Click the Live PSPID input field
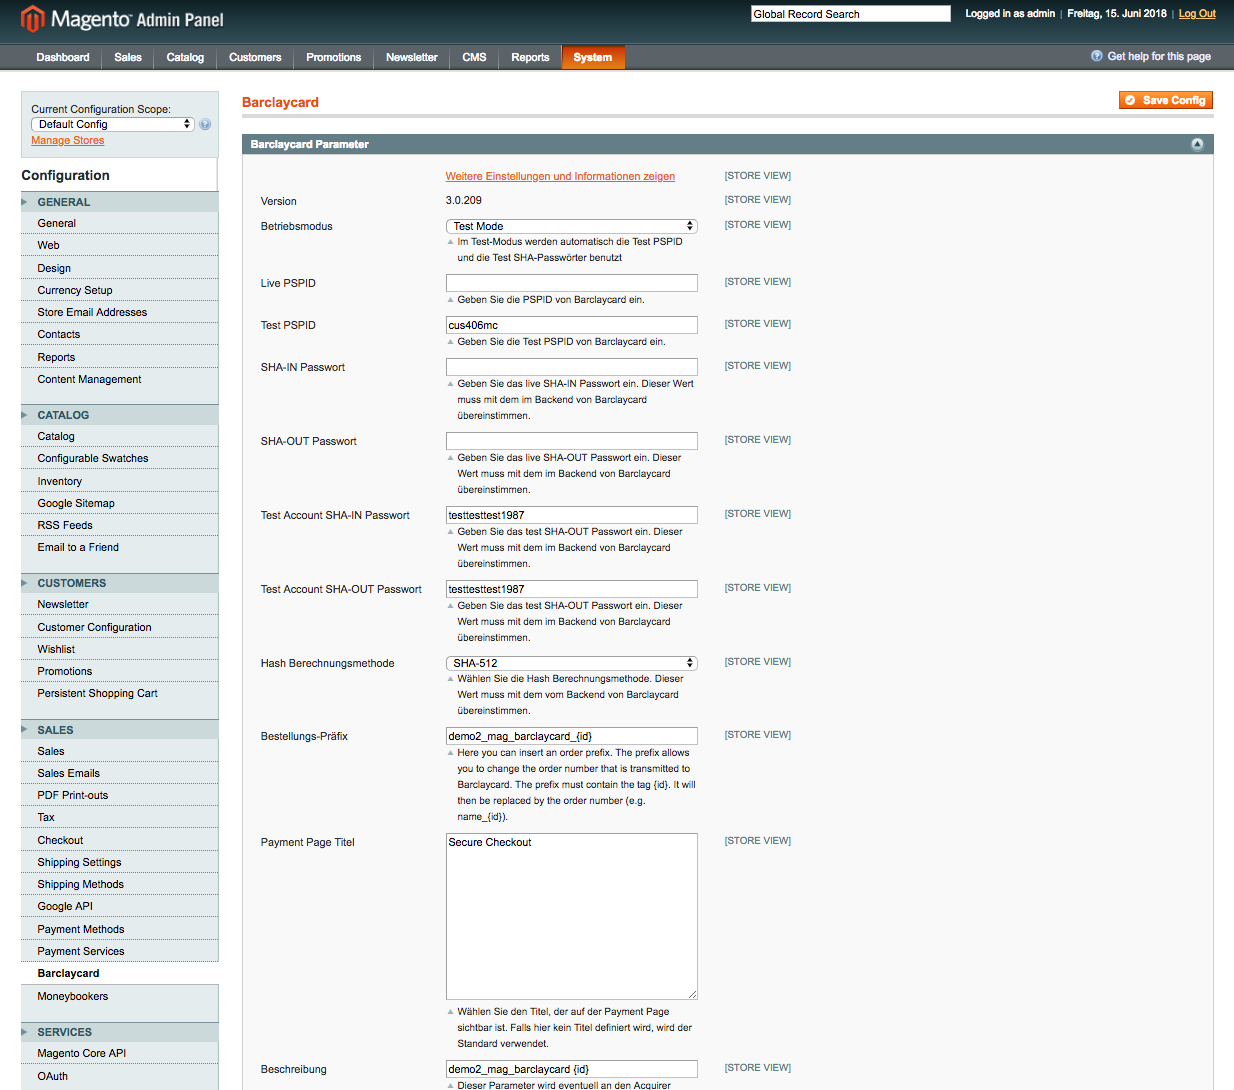Viewport: 1234px width, 1090px height. 572,283
